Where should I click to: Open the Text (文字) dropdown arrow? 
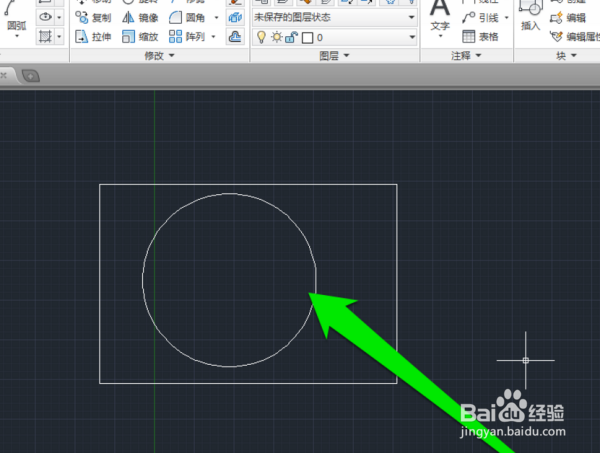tap(440, 36)
